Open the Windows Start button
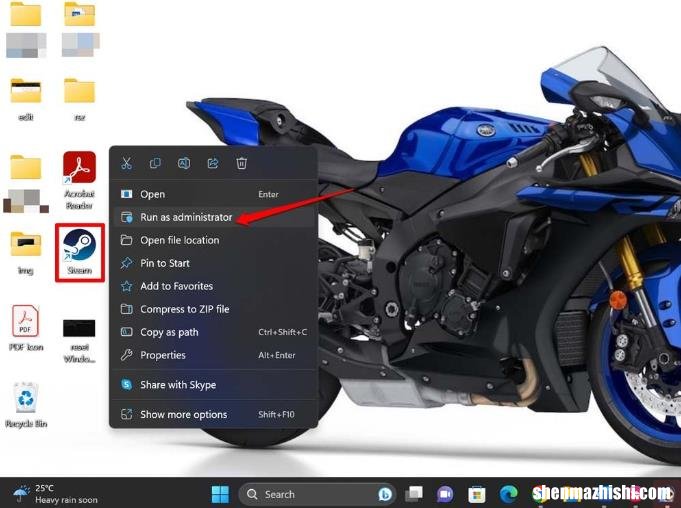The height and width of the screenshot is (508, 681). (220, 494)
